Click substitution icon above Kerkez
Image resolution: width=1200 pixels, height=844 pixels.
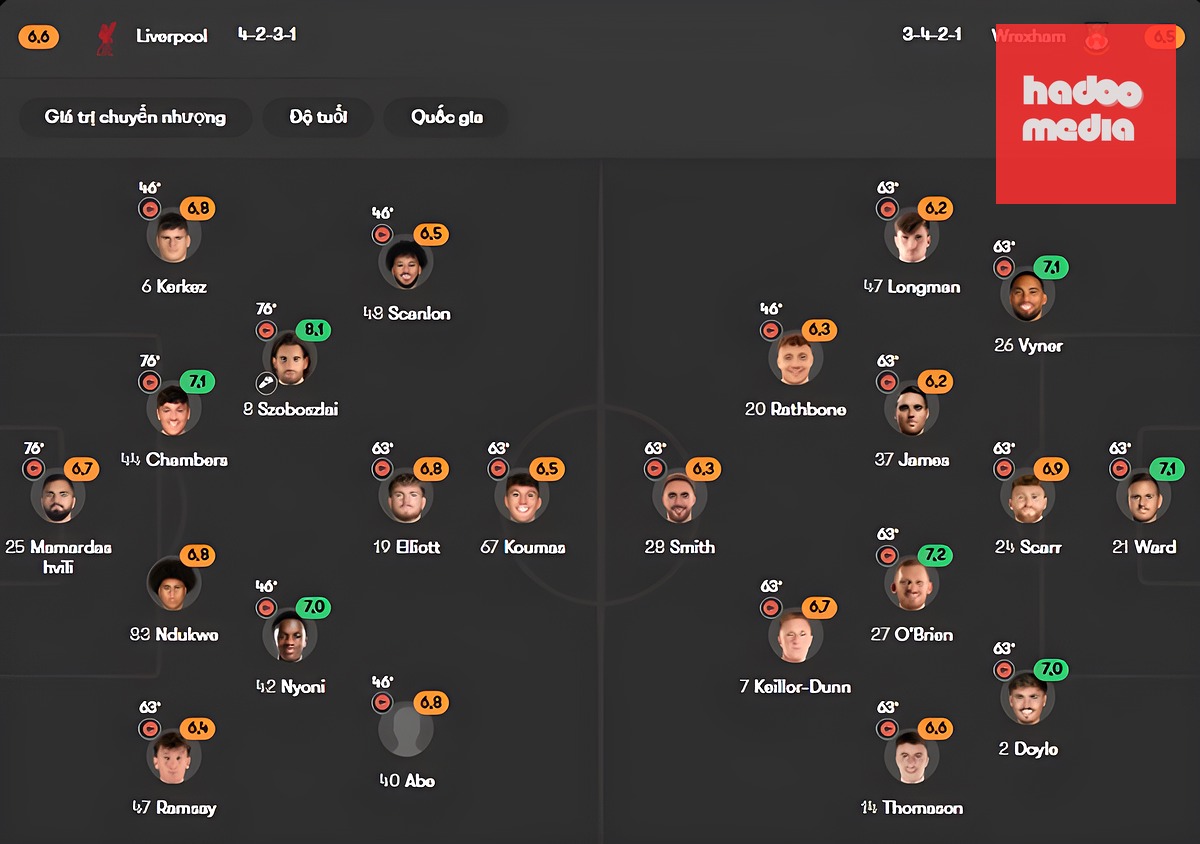tap(150, 209)
